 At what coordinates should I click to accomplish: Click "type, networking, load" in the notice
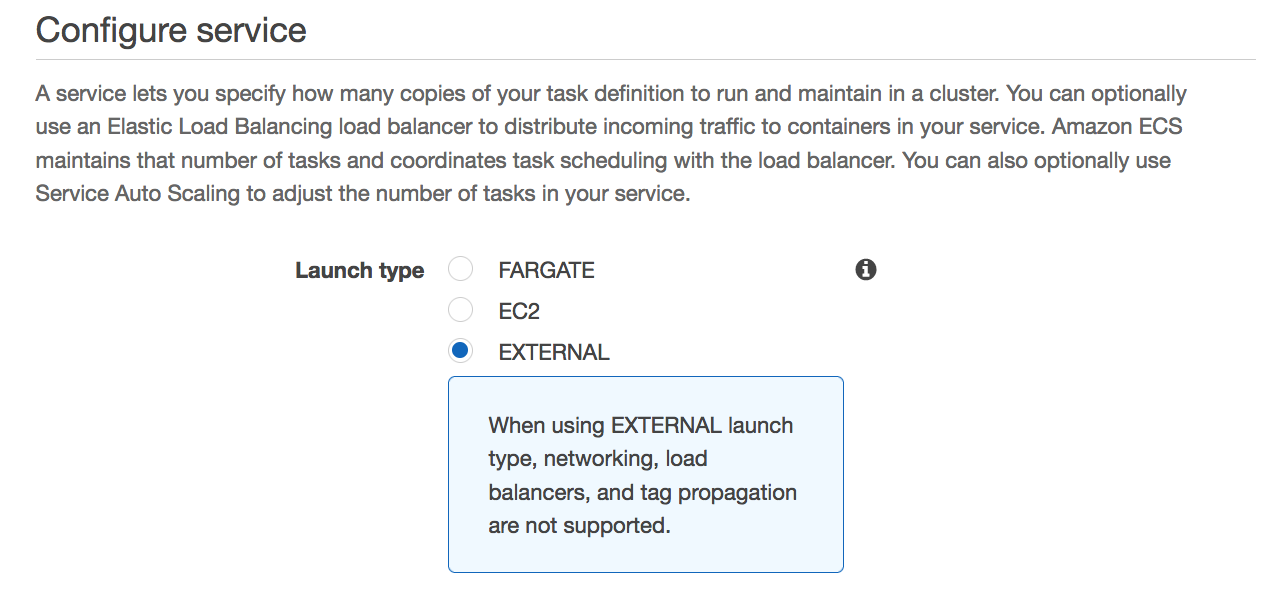(x=598, y=459)
